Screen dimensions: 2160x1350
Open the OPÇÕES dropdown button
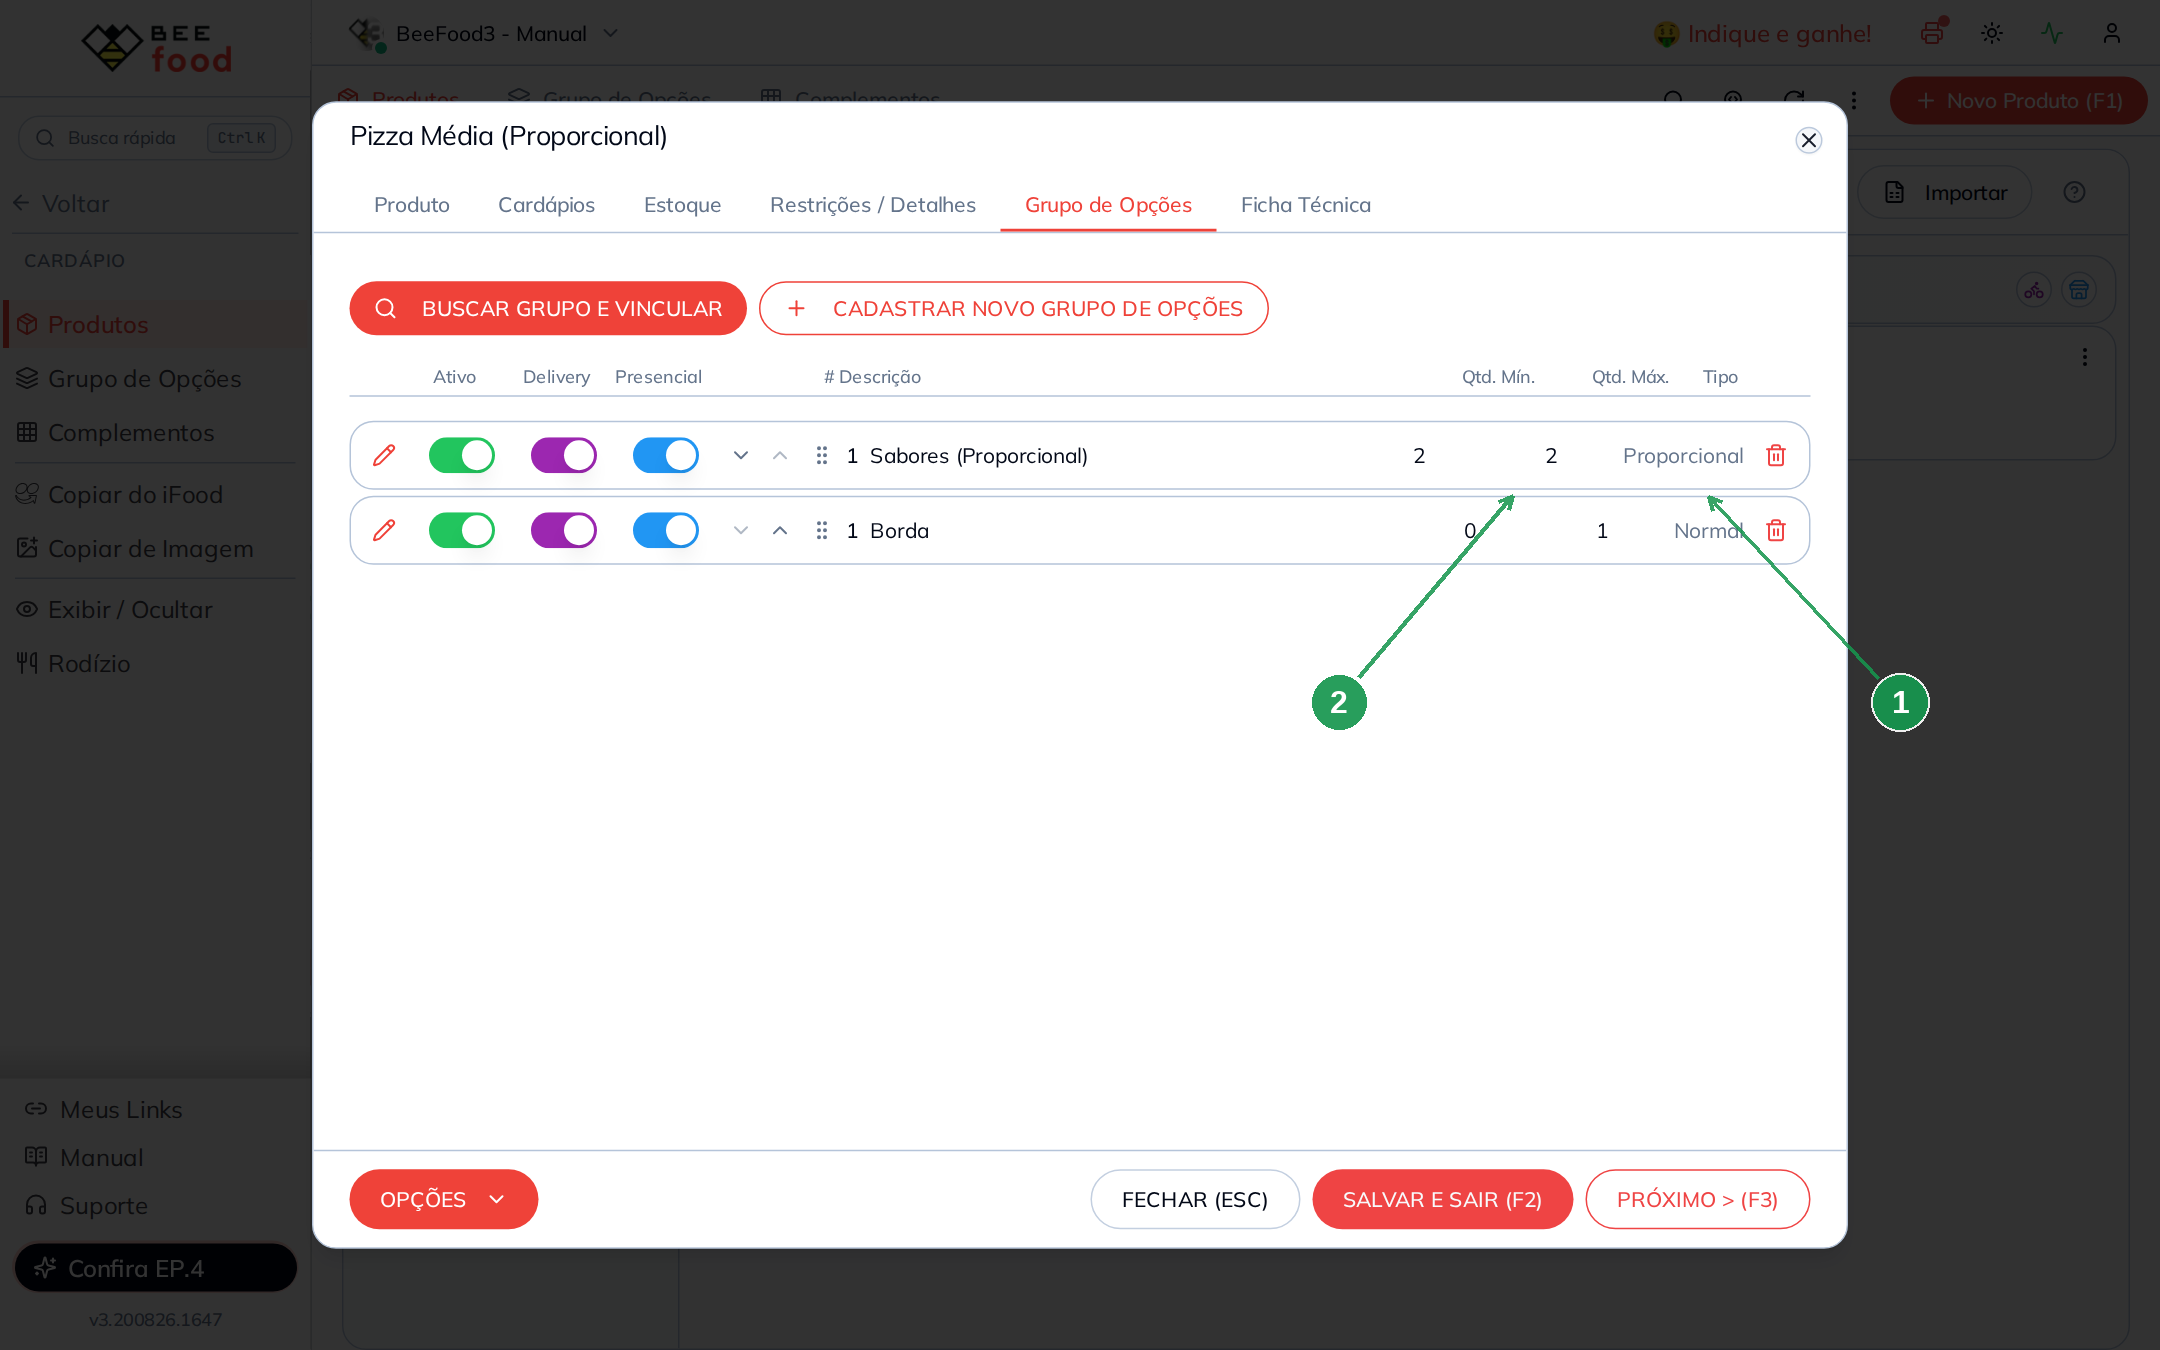pyautogui.click(x=444, y=1199)
